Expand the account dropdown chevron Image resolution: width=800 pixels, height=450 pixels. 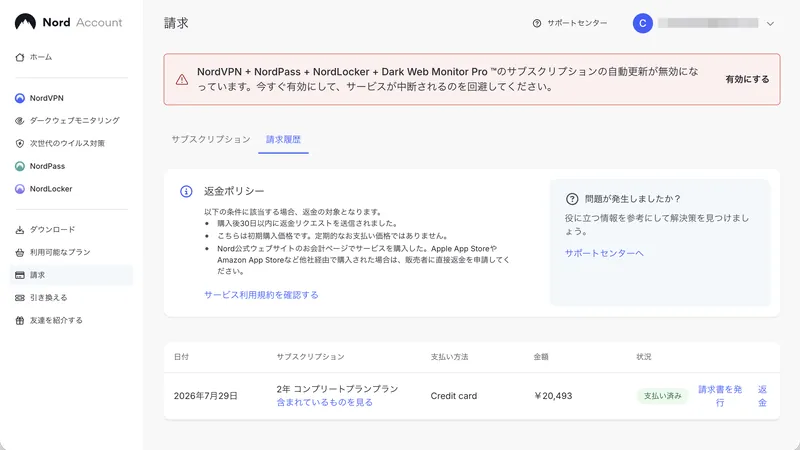coord(770,23)
